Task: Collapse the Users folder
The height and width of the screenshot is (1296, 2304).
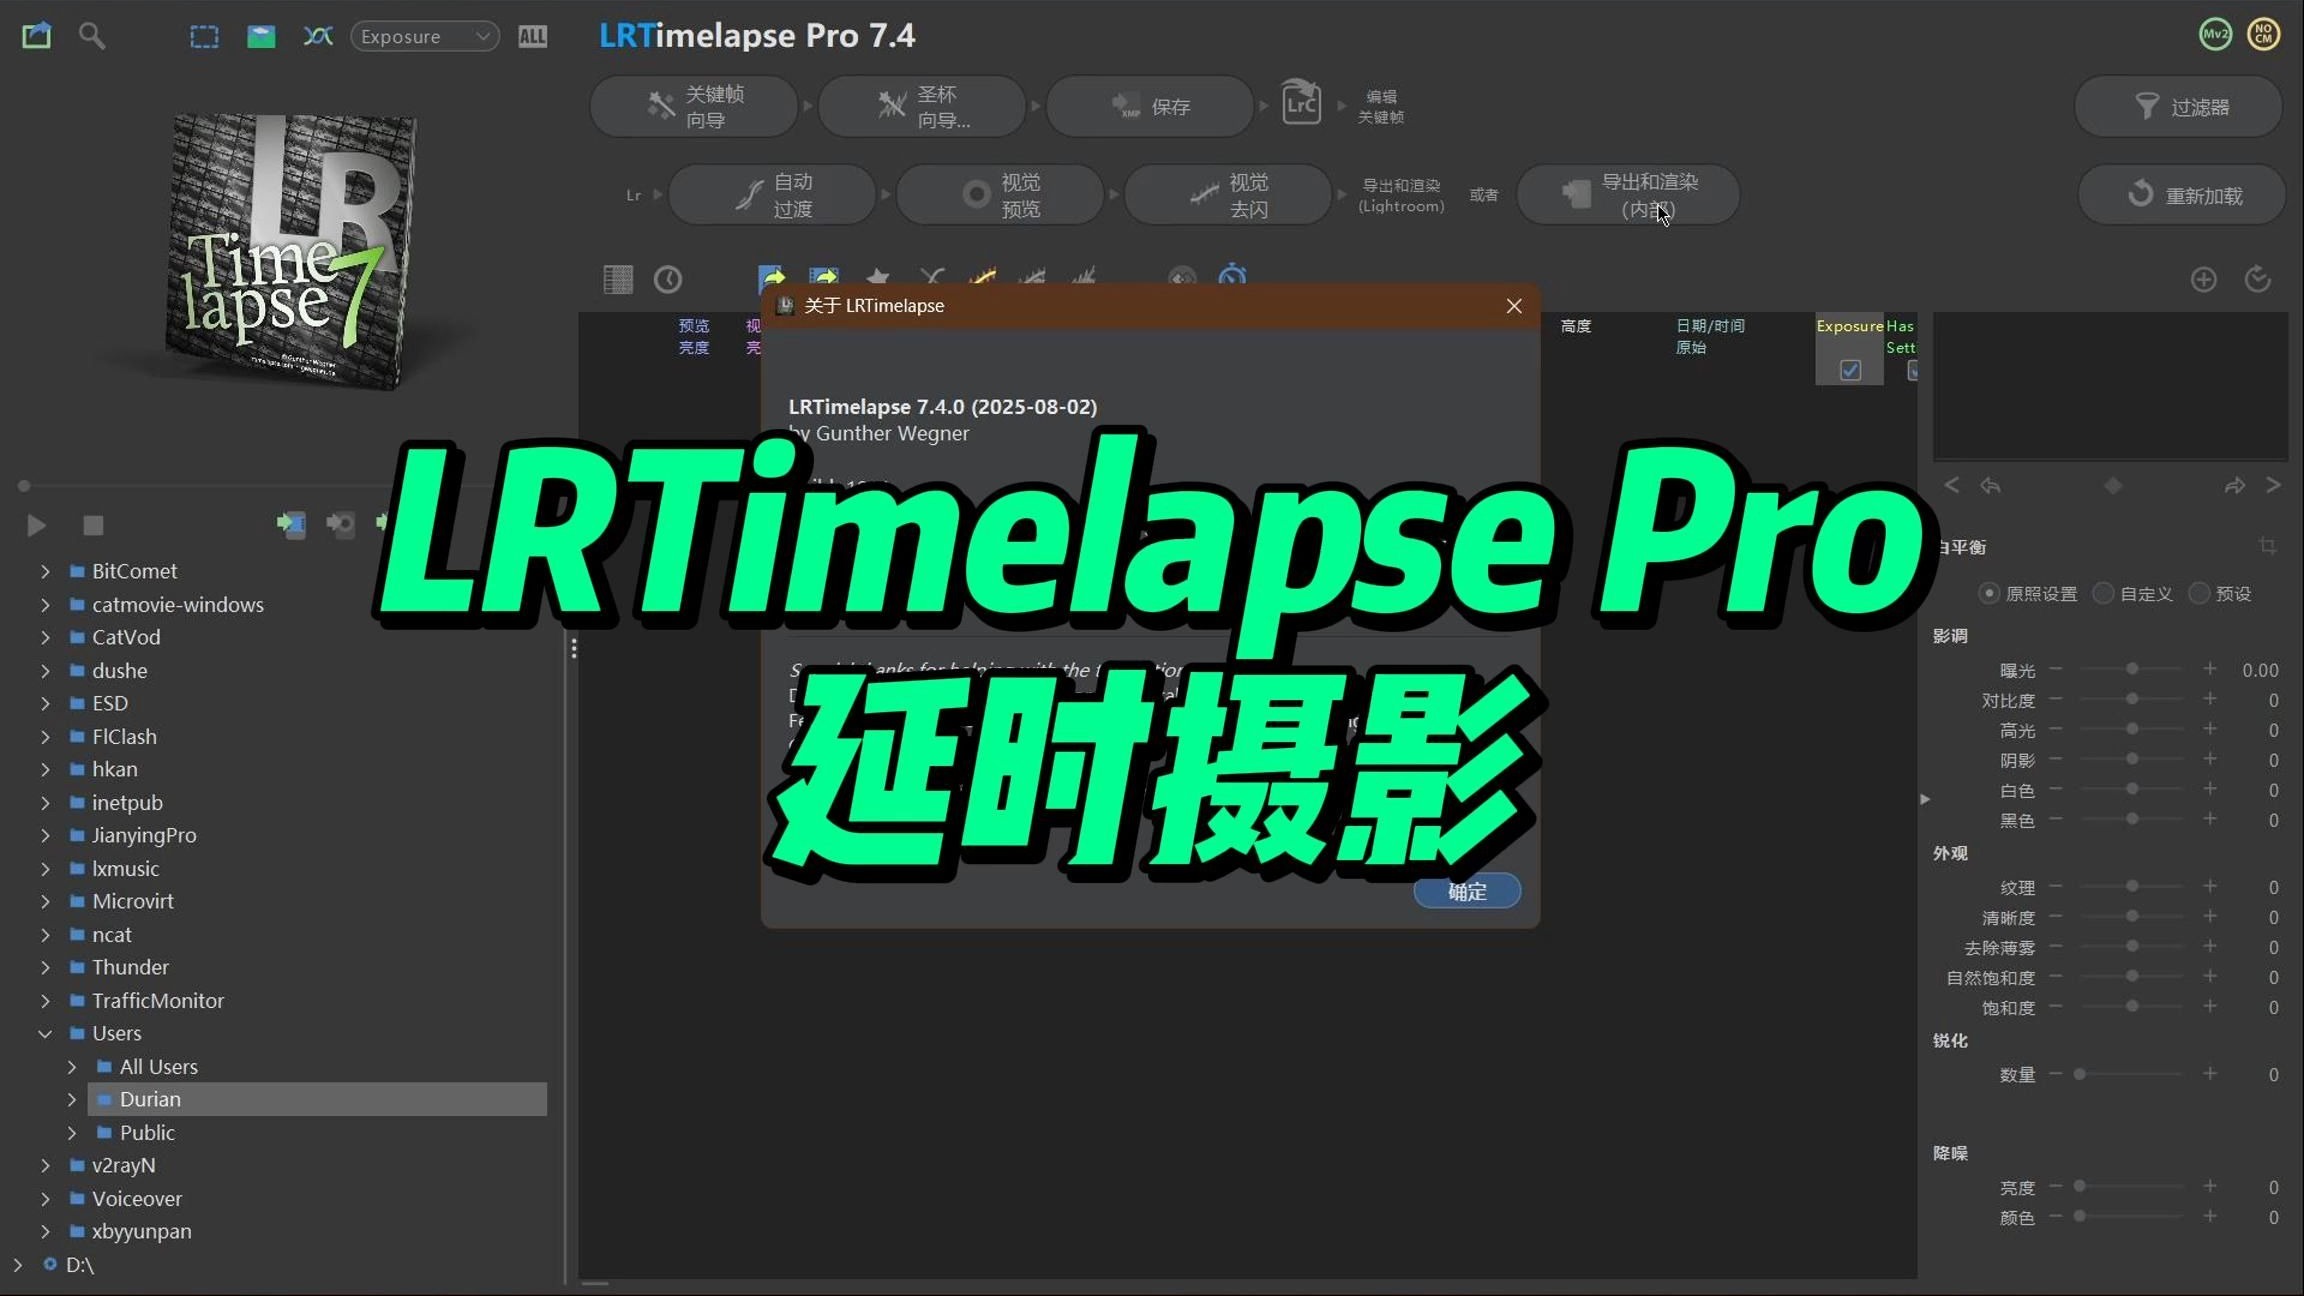Action: tap(45, 1033)
